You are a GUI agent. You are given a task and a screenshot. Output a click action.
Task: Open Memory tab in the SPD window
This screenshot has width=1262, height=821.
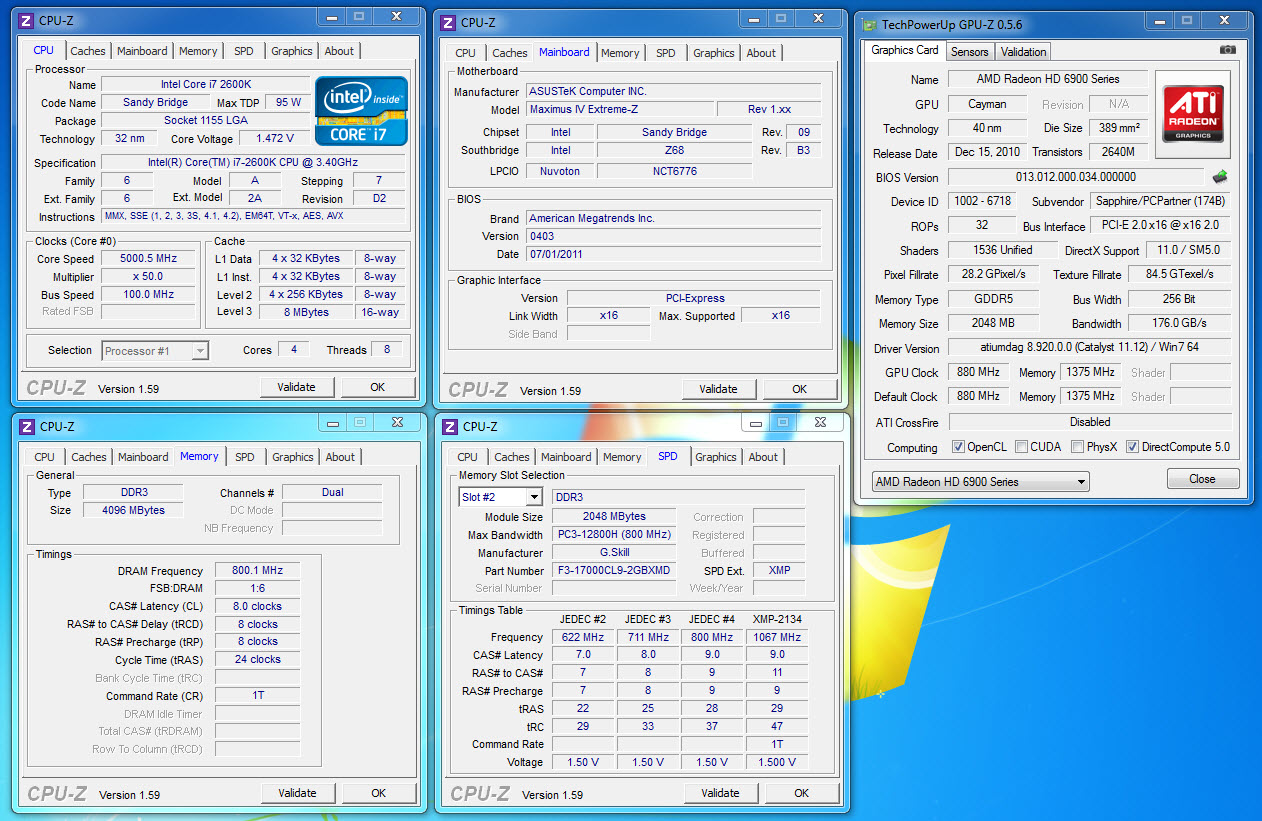click(x=622, y=457)
